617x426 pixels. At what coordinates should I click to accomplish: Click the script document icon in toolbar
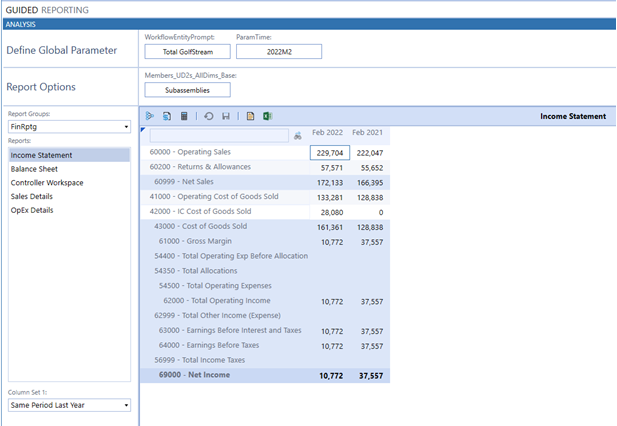tap(167, 116)
